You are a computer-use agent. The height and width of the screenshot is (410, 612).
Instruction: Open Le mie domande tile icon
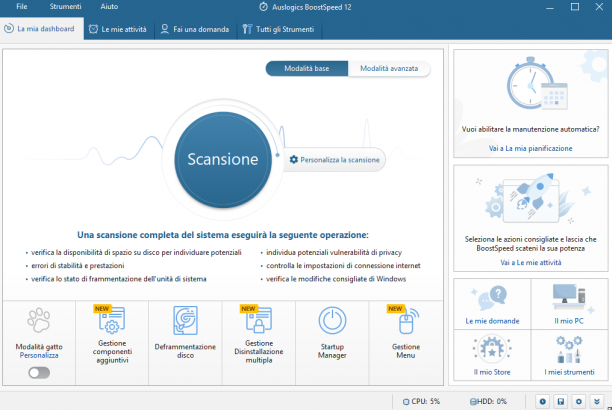[x=491, y=299]
